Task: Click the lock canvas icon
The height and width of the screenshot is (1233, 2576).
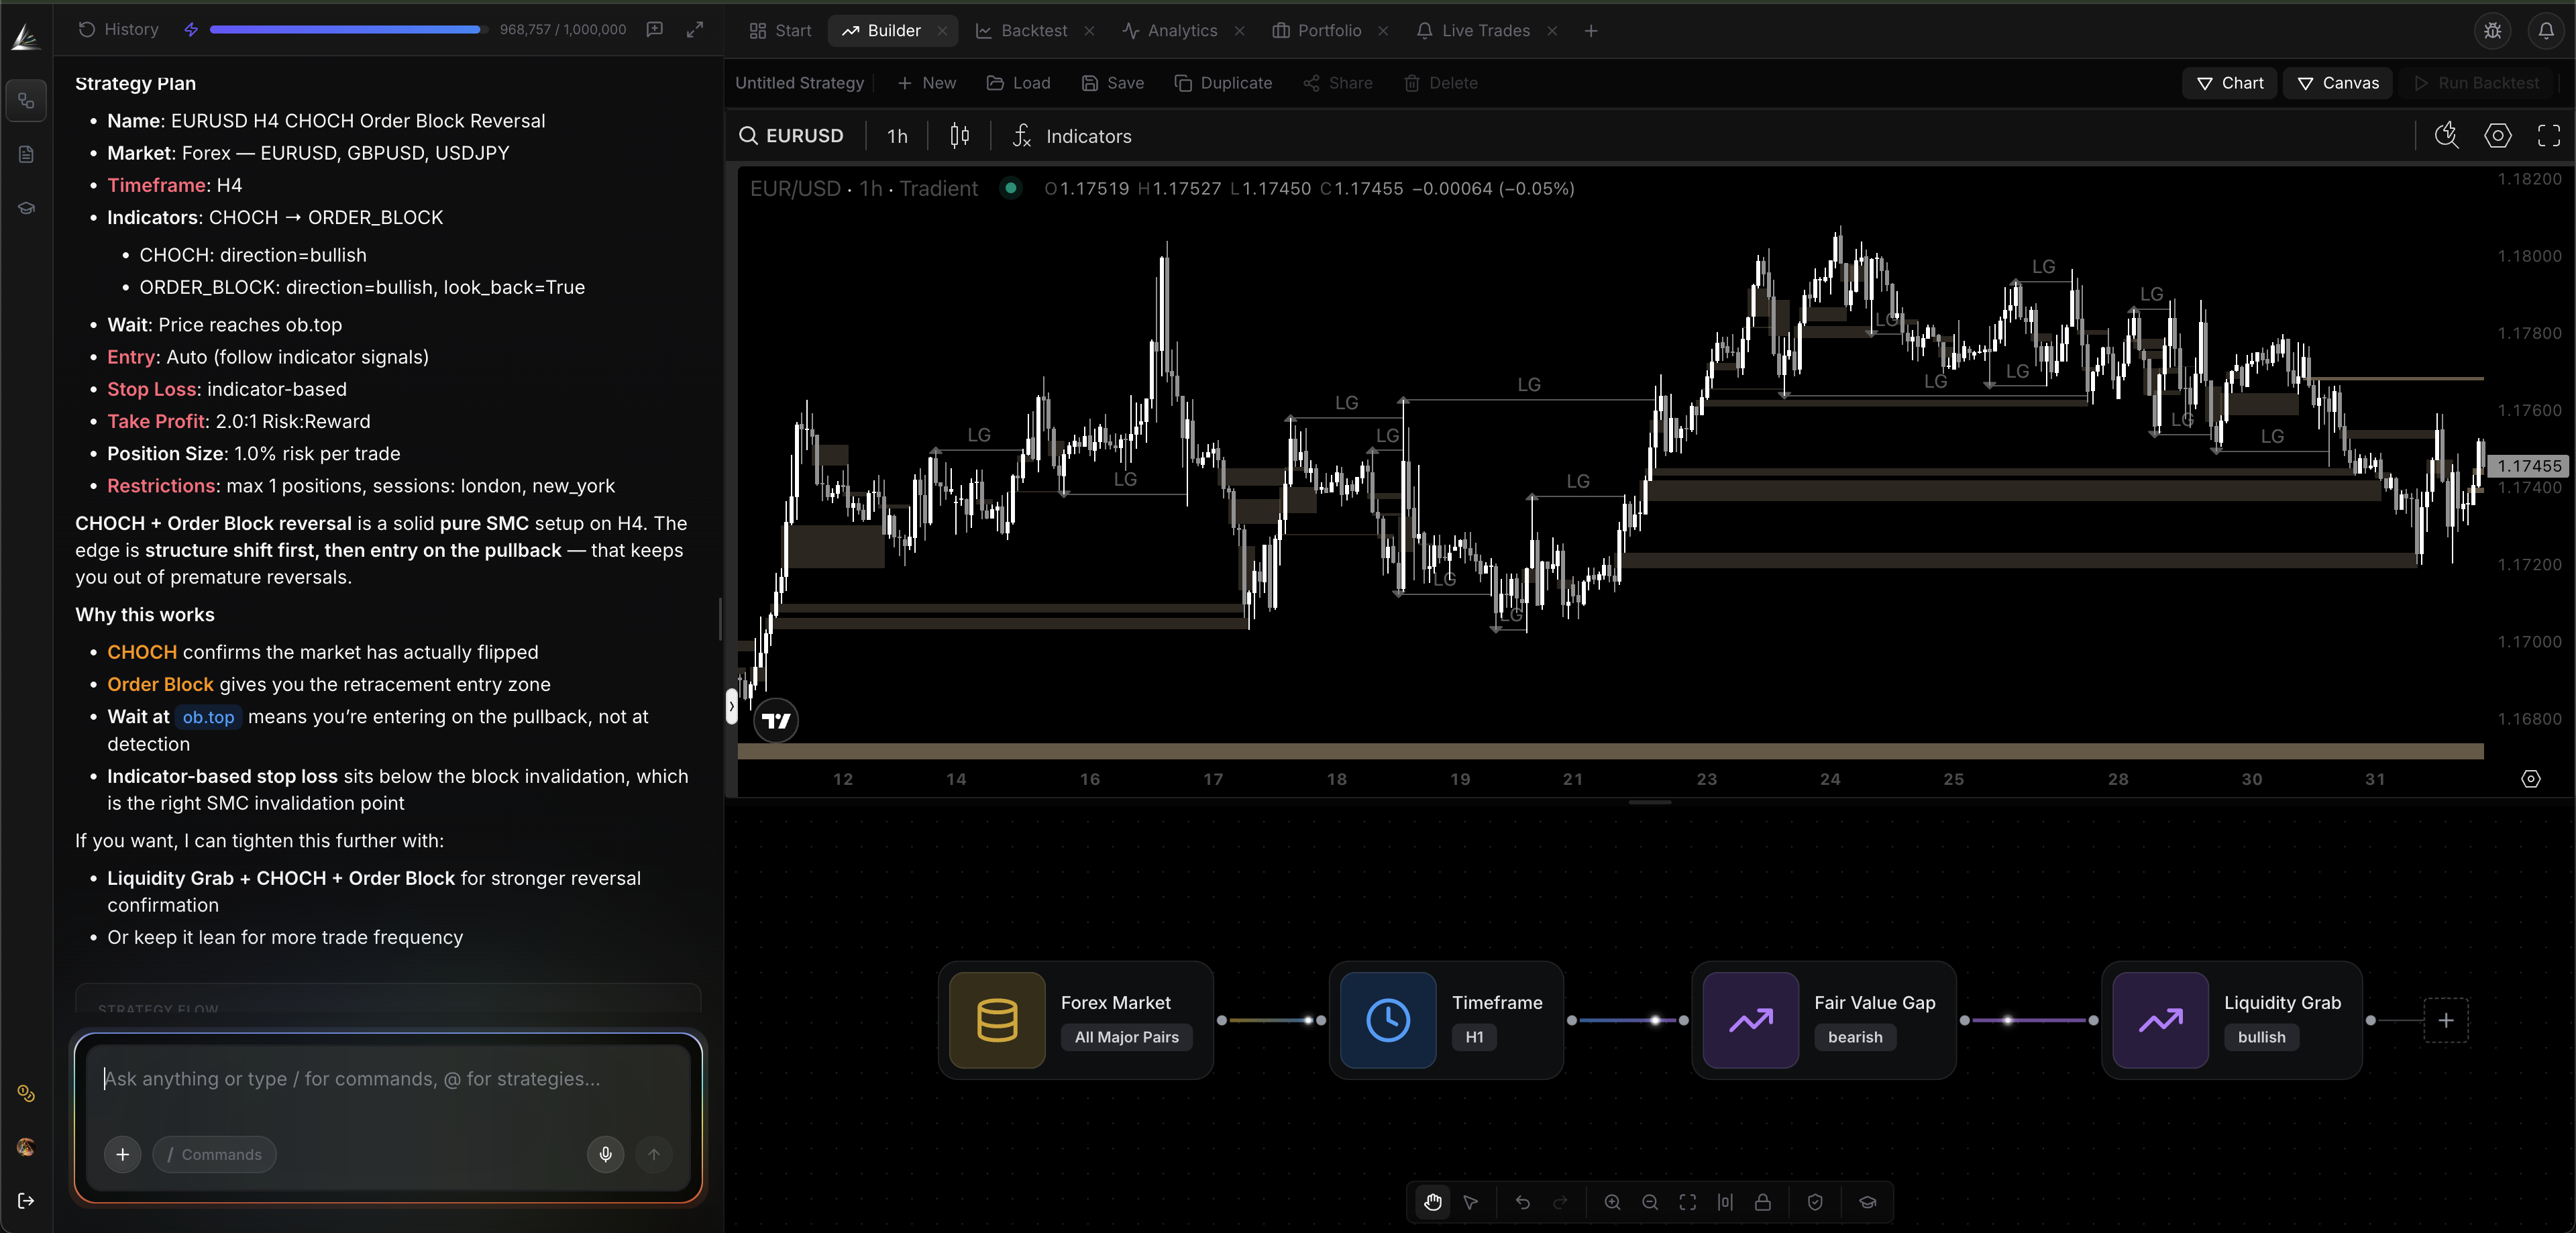Action: [x=1763, y=1202]
